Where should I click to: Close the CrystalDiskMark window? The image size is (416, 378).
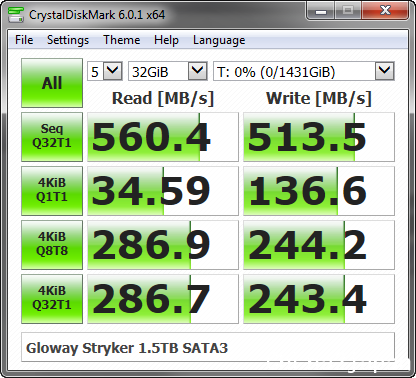coord(385,11)
